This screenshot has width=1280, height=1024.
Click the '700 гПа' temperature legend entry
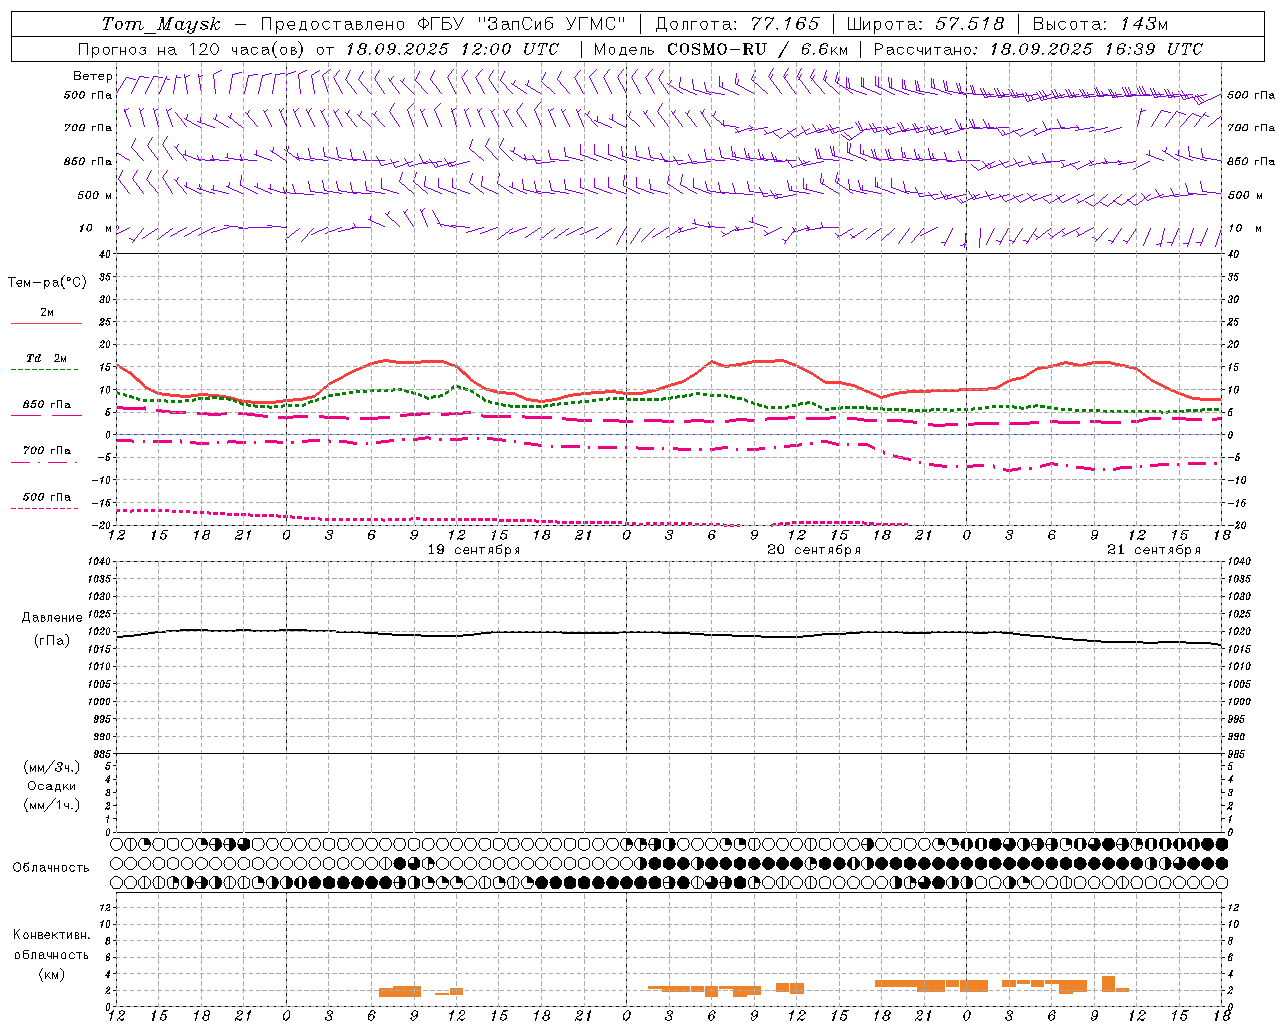click(47, 451)
